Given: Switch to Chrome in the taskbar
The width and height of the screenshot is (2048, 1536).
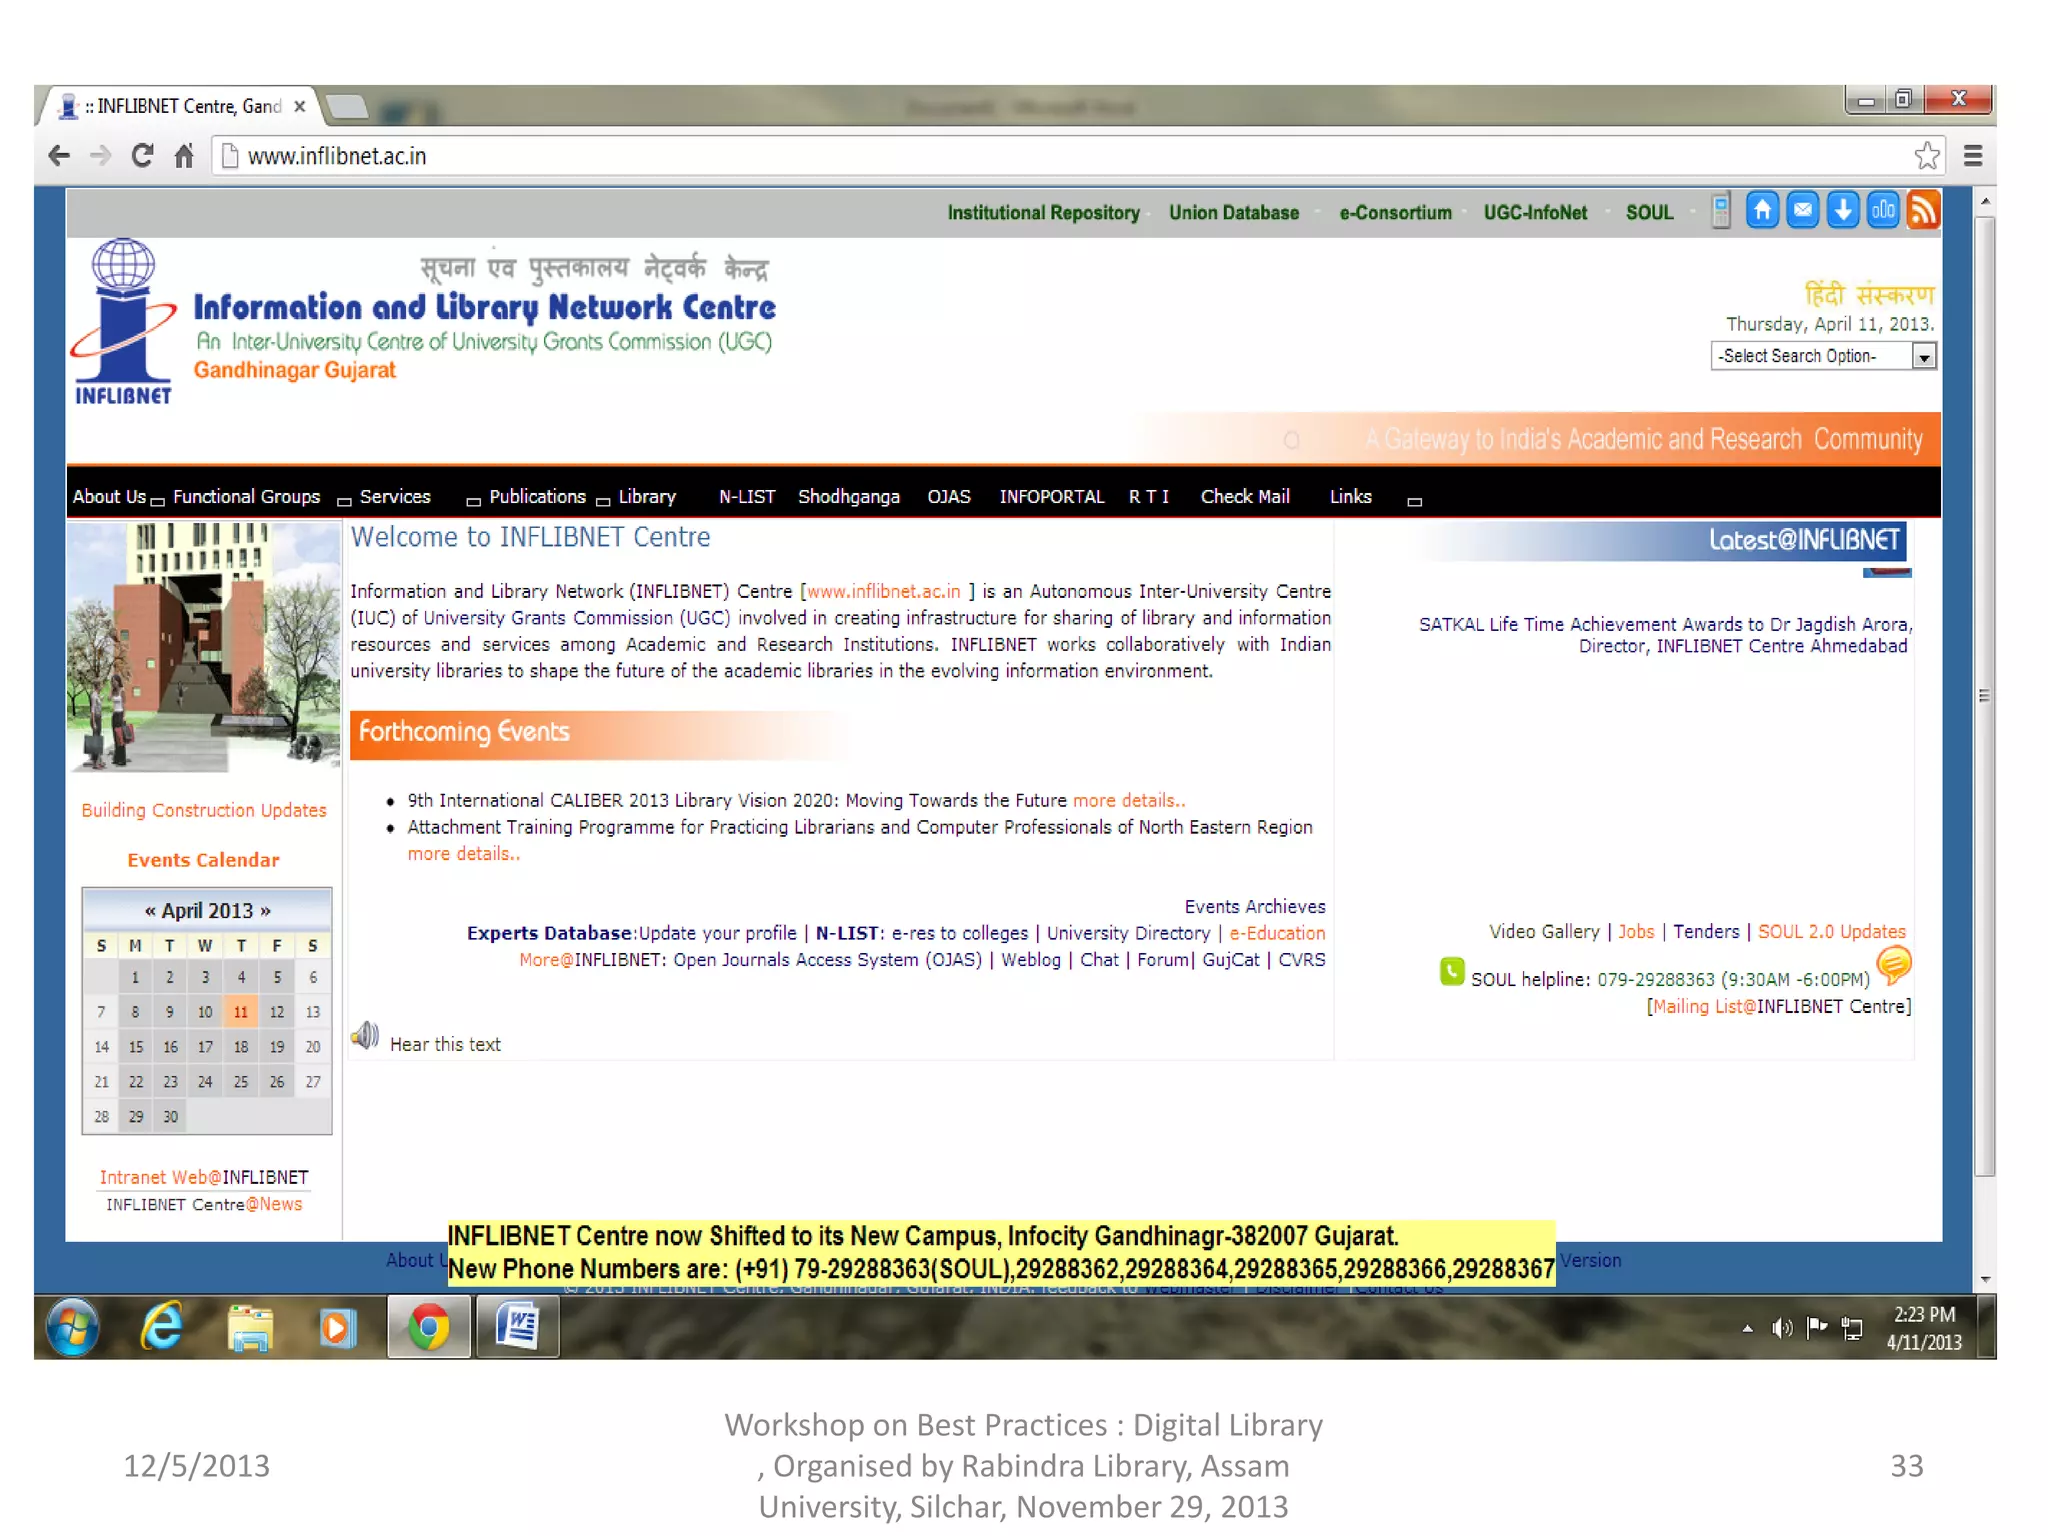Looking at the screenshot, I should [x=429, y=1328].
